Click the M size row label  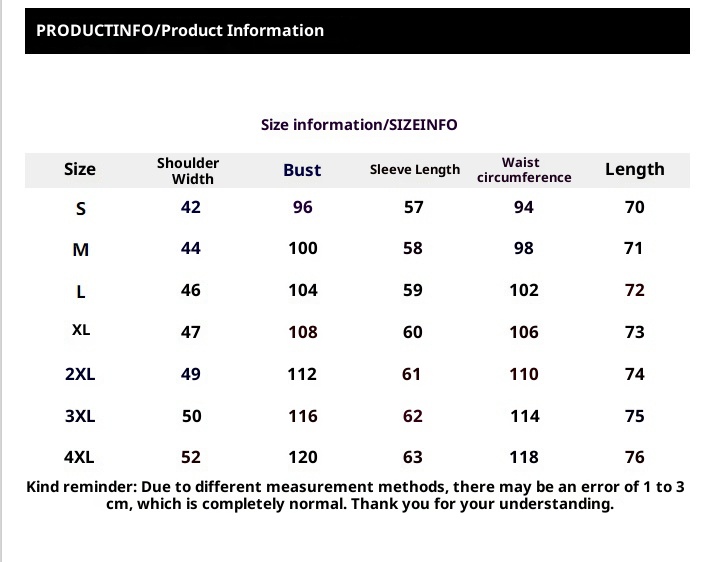[81, 249]
